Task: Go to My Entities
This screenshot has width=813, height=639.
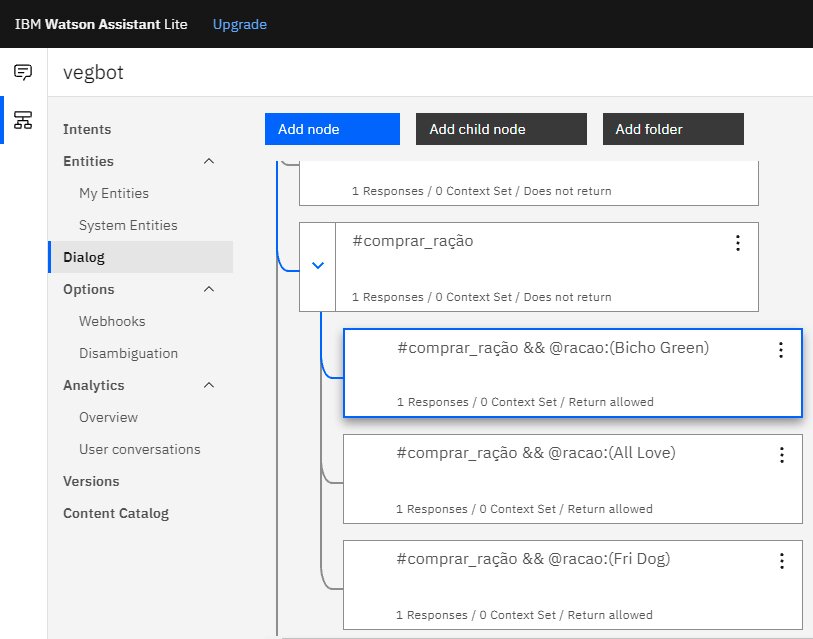Action: (x=113, y=193)
